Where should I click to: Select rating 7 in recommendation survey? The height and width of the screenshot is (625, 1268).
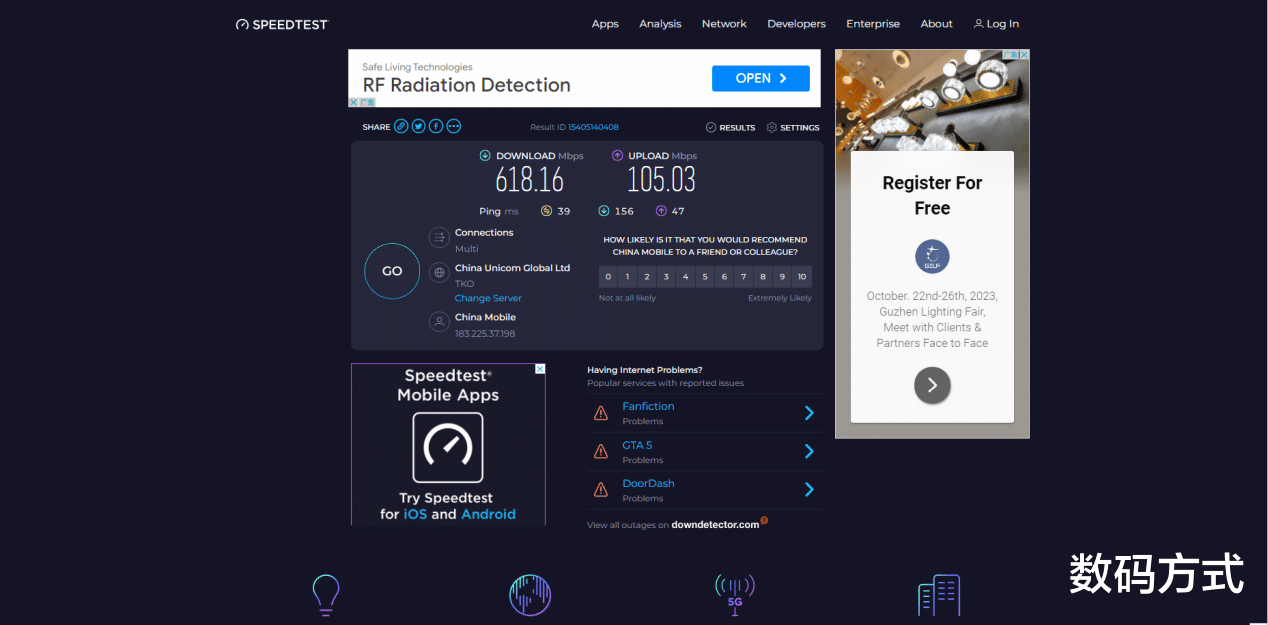coord(744,277)
